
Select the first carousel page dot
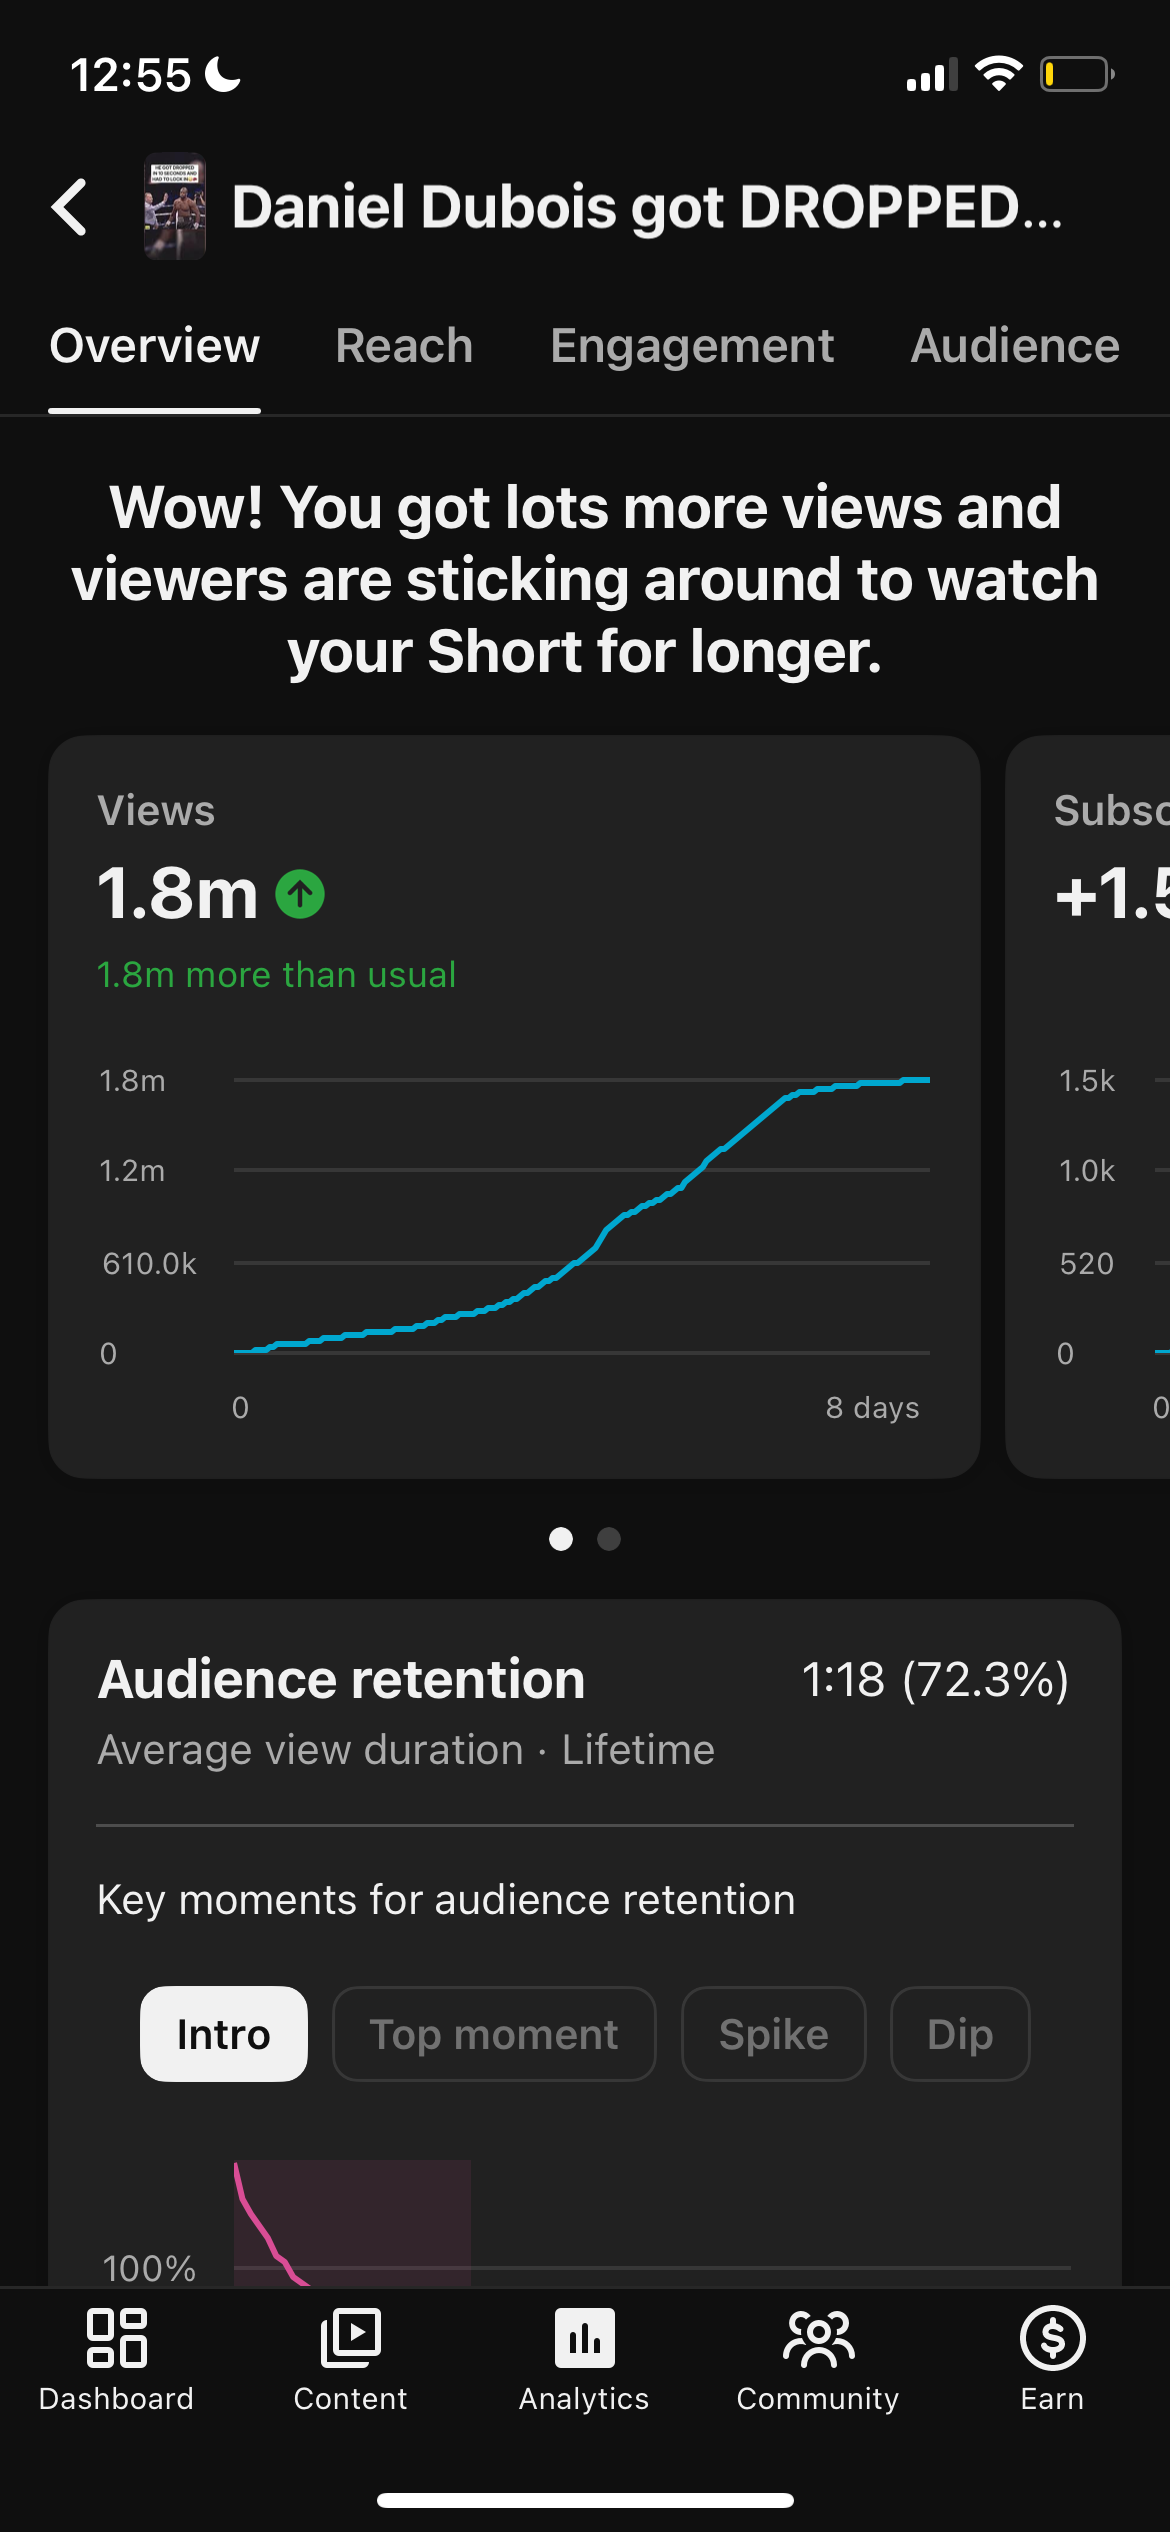(561, 1539)
